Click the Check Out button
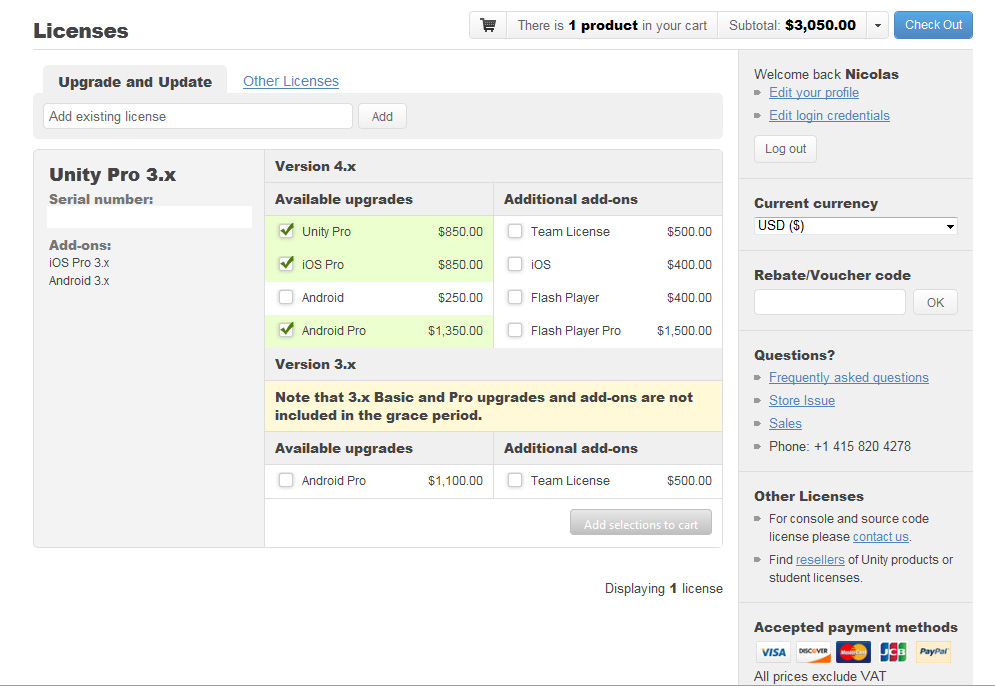 [932, 24]
